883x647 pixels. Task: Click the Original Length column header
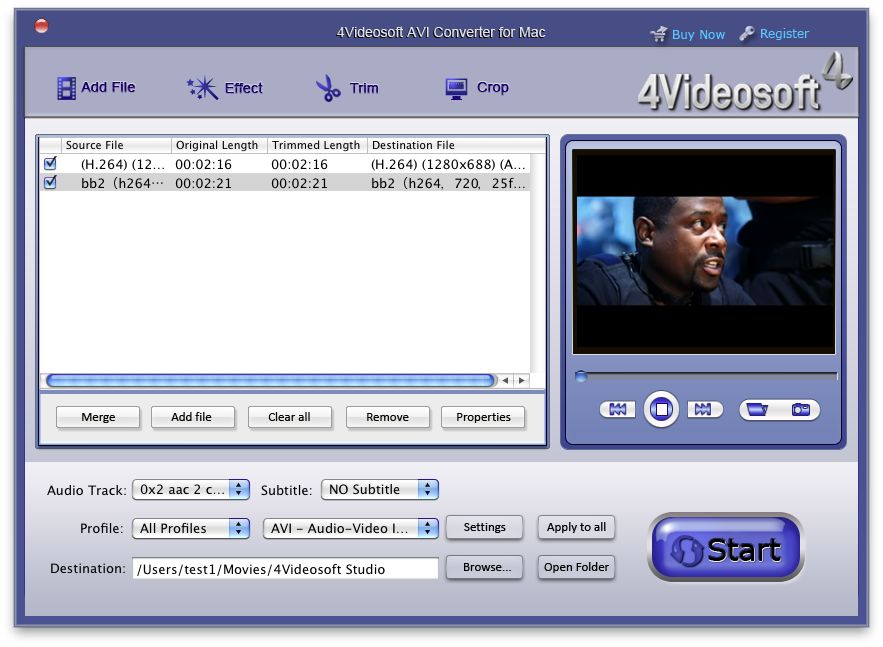click(x=219, y=145)
